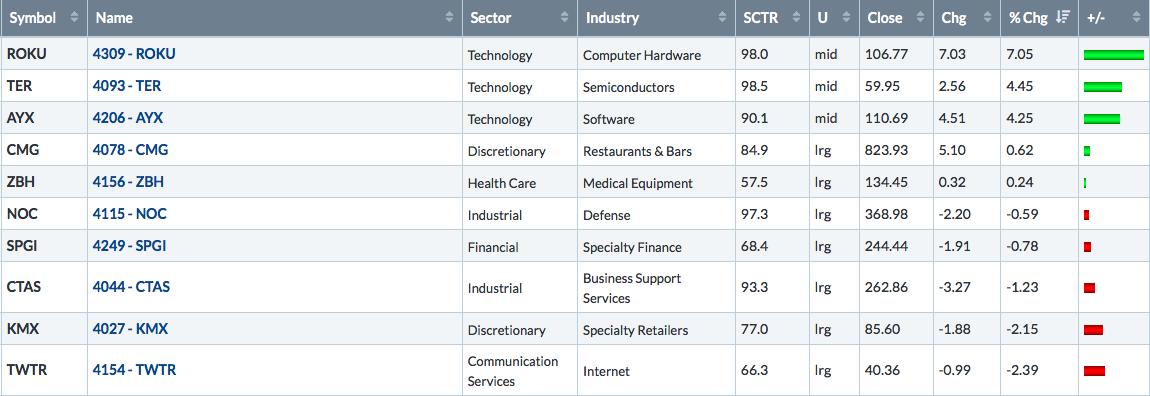1150x396 pixels.
Task: Open the 4078 - CMG link
Action: click(x=131, y=150)
